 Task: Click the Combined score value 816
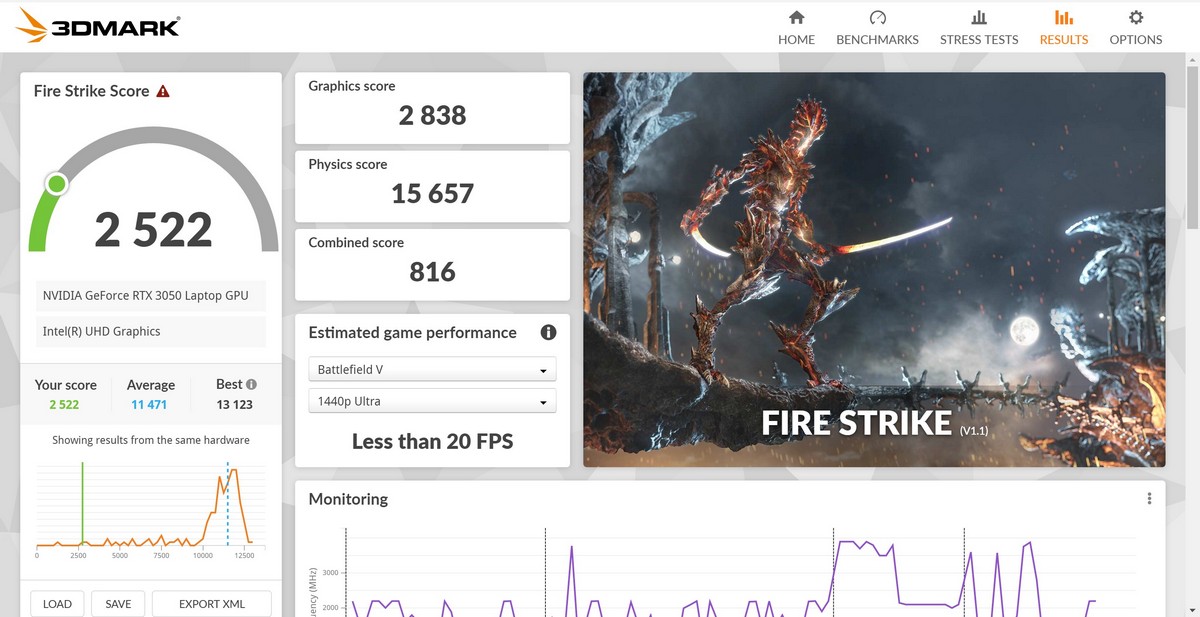point(432,271)
